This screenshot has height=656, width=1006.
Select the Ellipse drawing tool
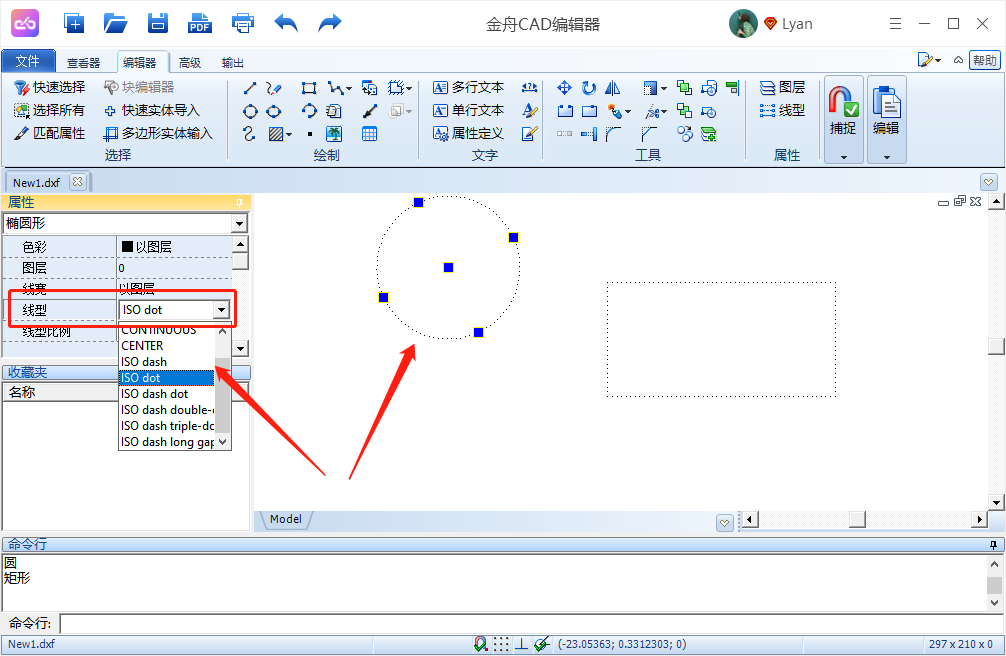[x=274, y=112]
